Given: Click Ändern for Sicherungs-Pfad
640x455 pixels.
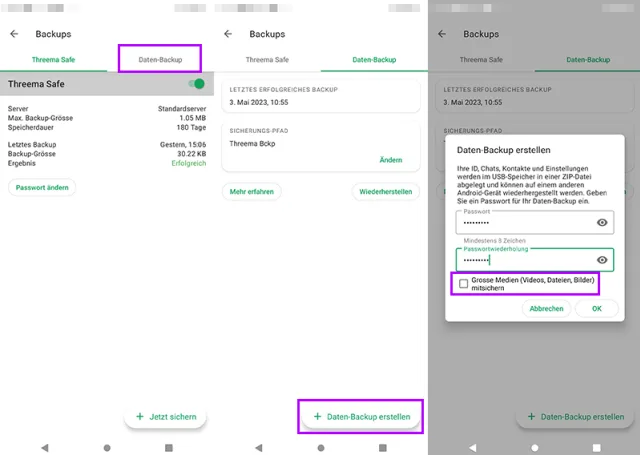Looking at the screenshot, I should point(391,160).
